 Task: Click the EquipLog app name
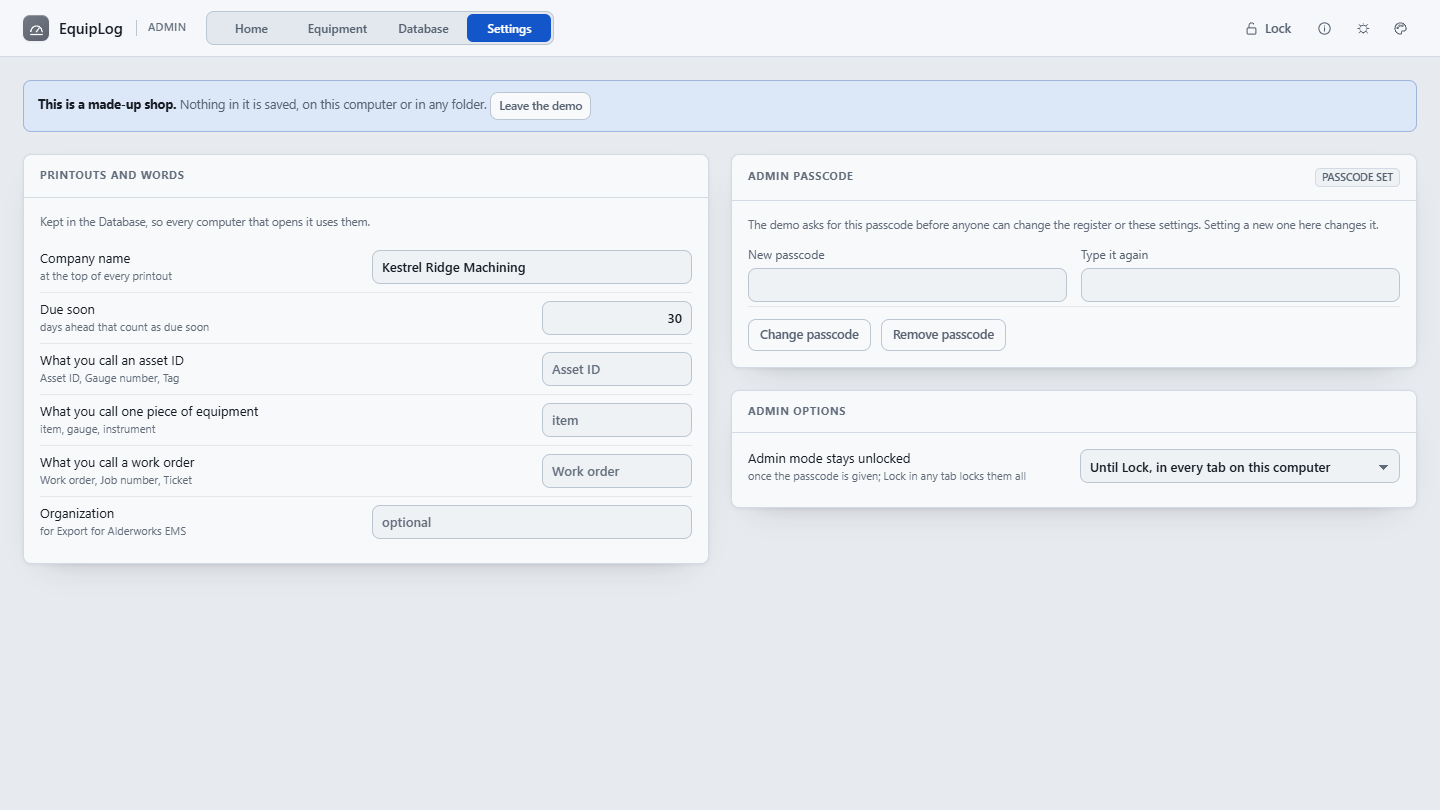91,29
